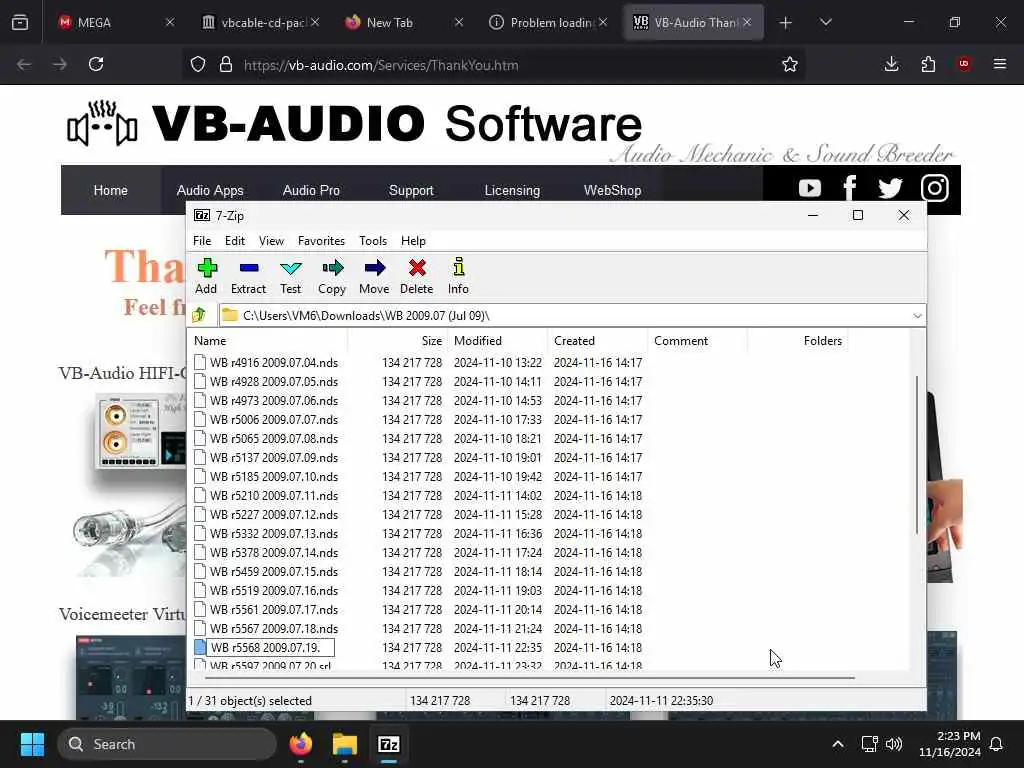This screenshot has width=1024, height=768.
Task: Open Firefox from the taskbar
Action: 300,744
